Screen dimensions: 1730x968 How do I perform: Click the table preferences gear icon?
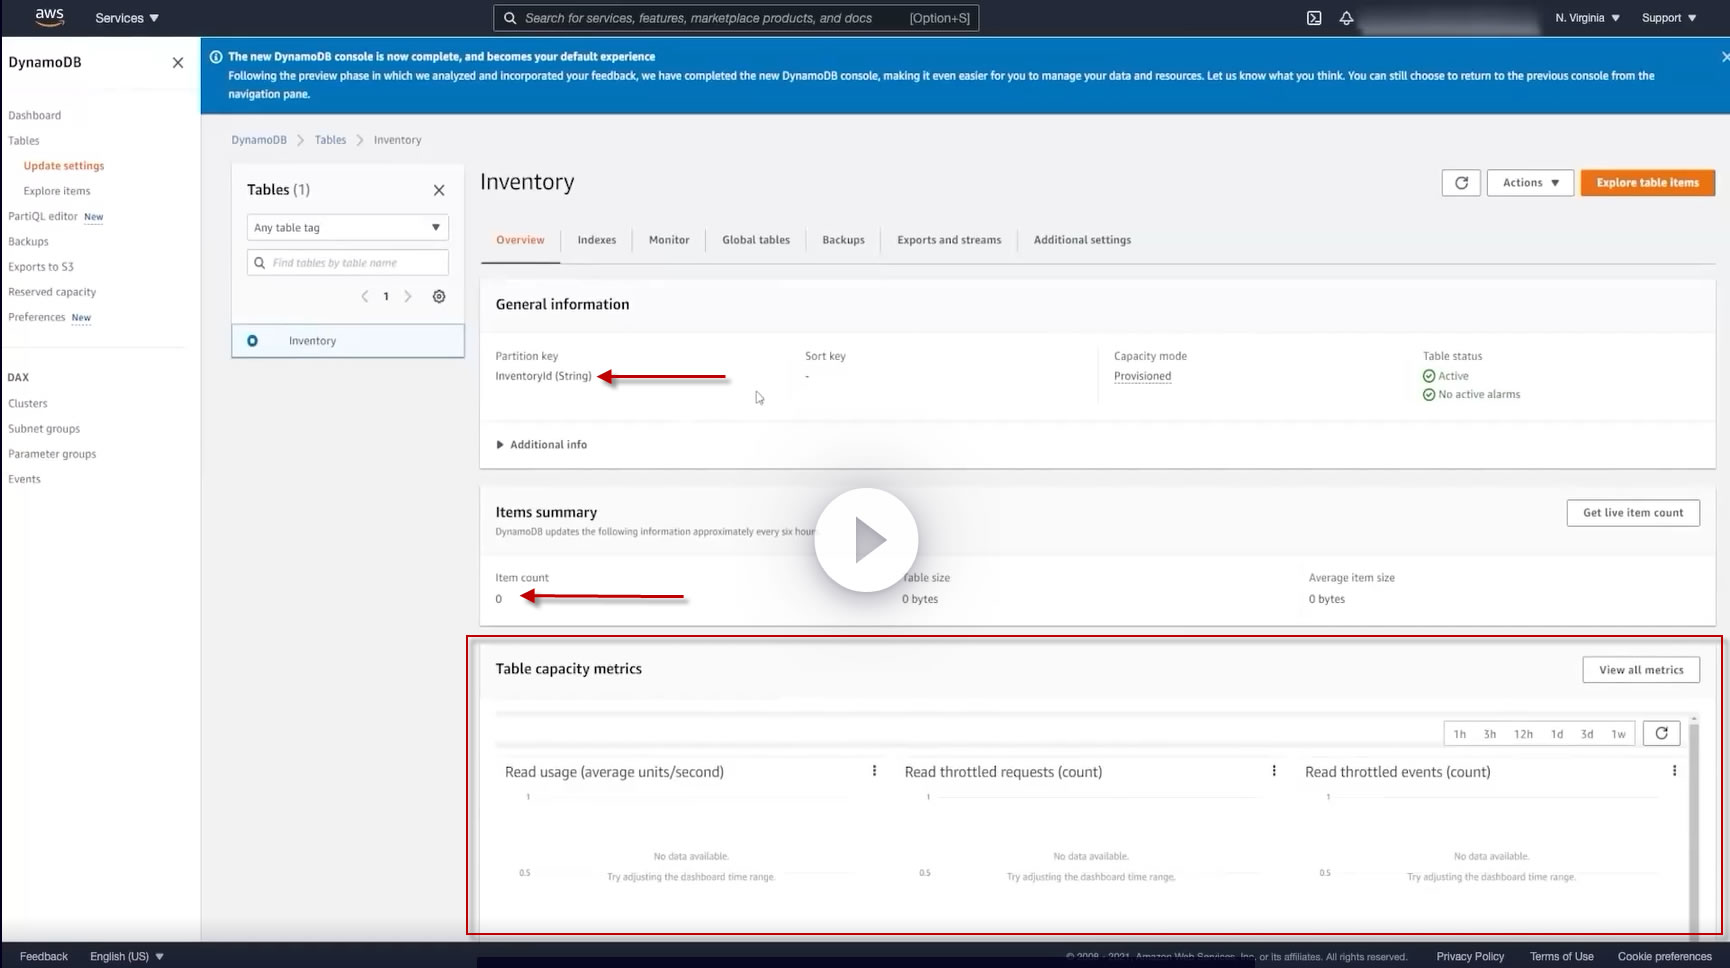[x=439, y=296]
